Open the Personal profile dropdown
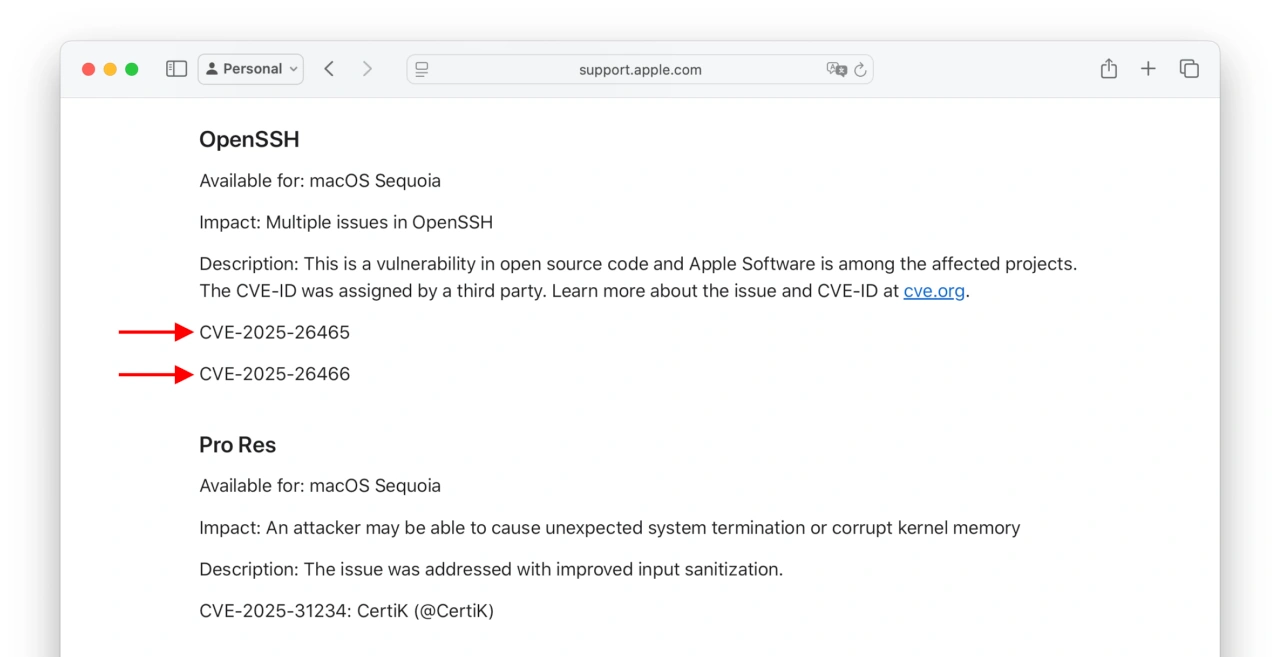Image resolution: width=1280 pixels, height=657 pixels. point(251,69)
